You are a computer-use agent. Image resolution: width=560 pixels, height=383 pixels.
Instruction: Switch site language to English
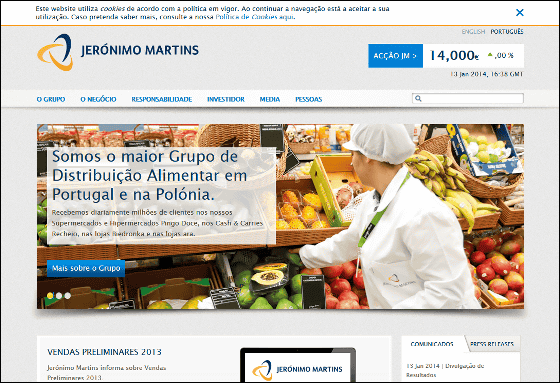473,32
